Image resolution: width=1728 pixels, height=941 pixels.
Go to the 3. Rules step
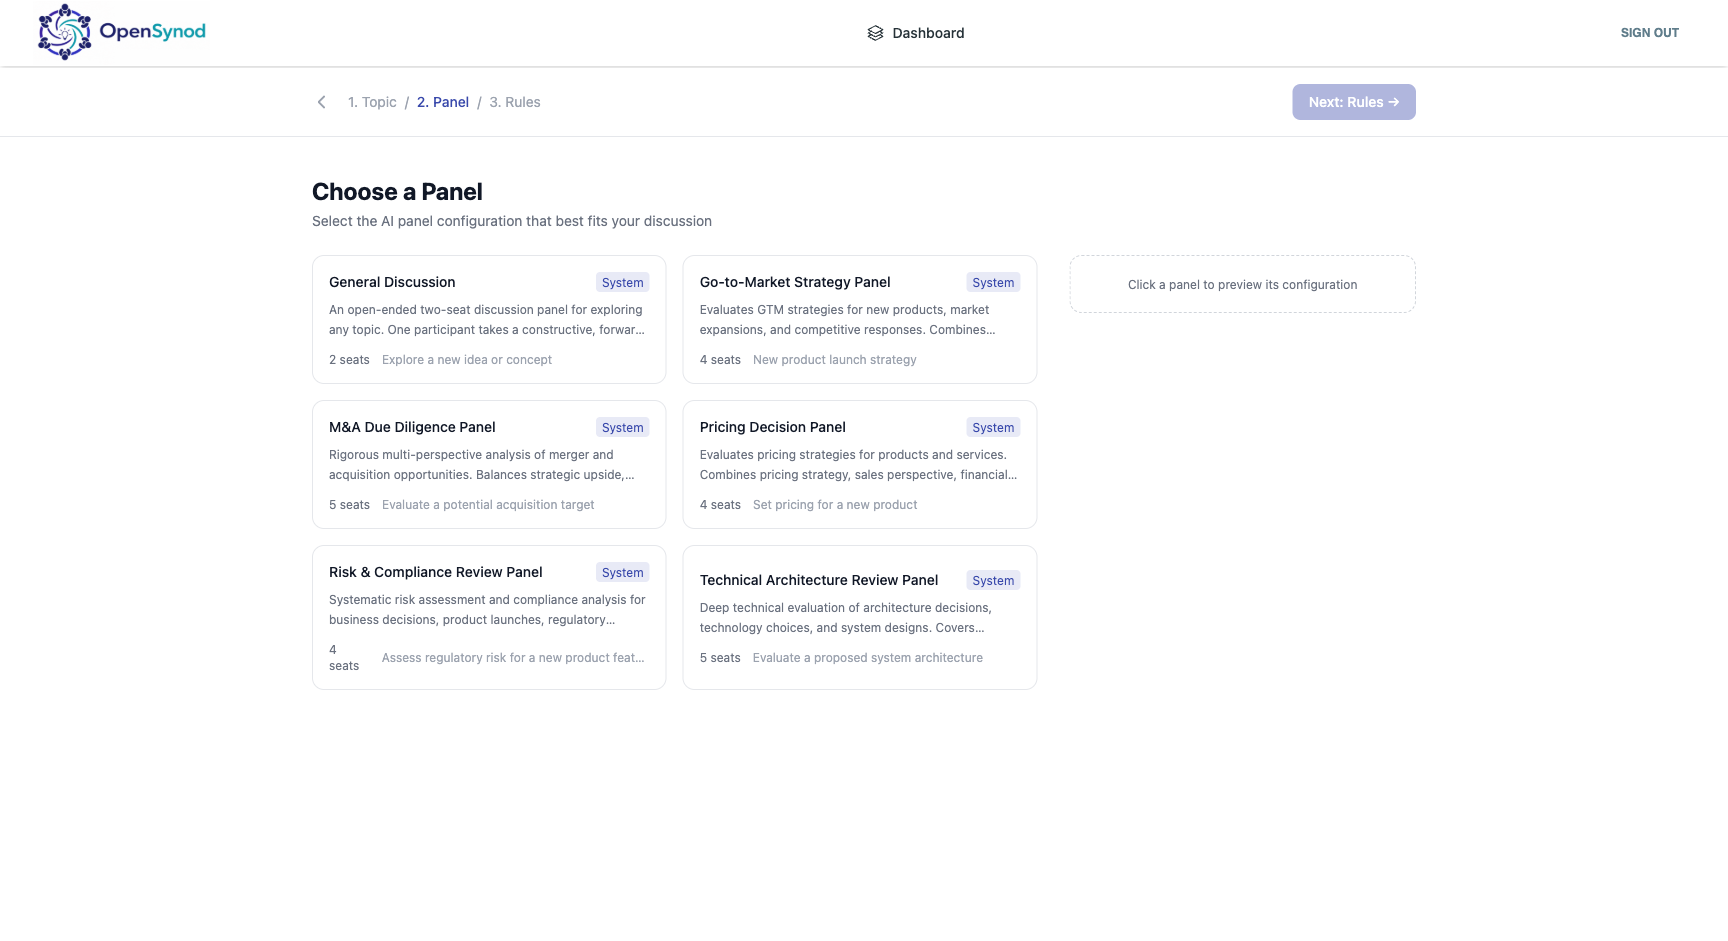coord(515,102)
